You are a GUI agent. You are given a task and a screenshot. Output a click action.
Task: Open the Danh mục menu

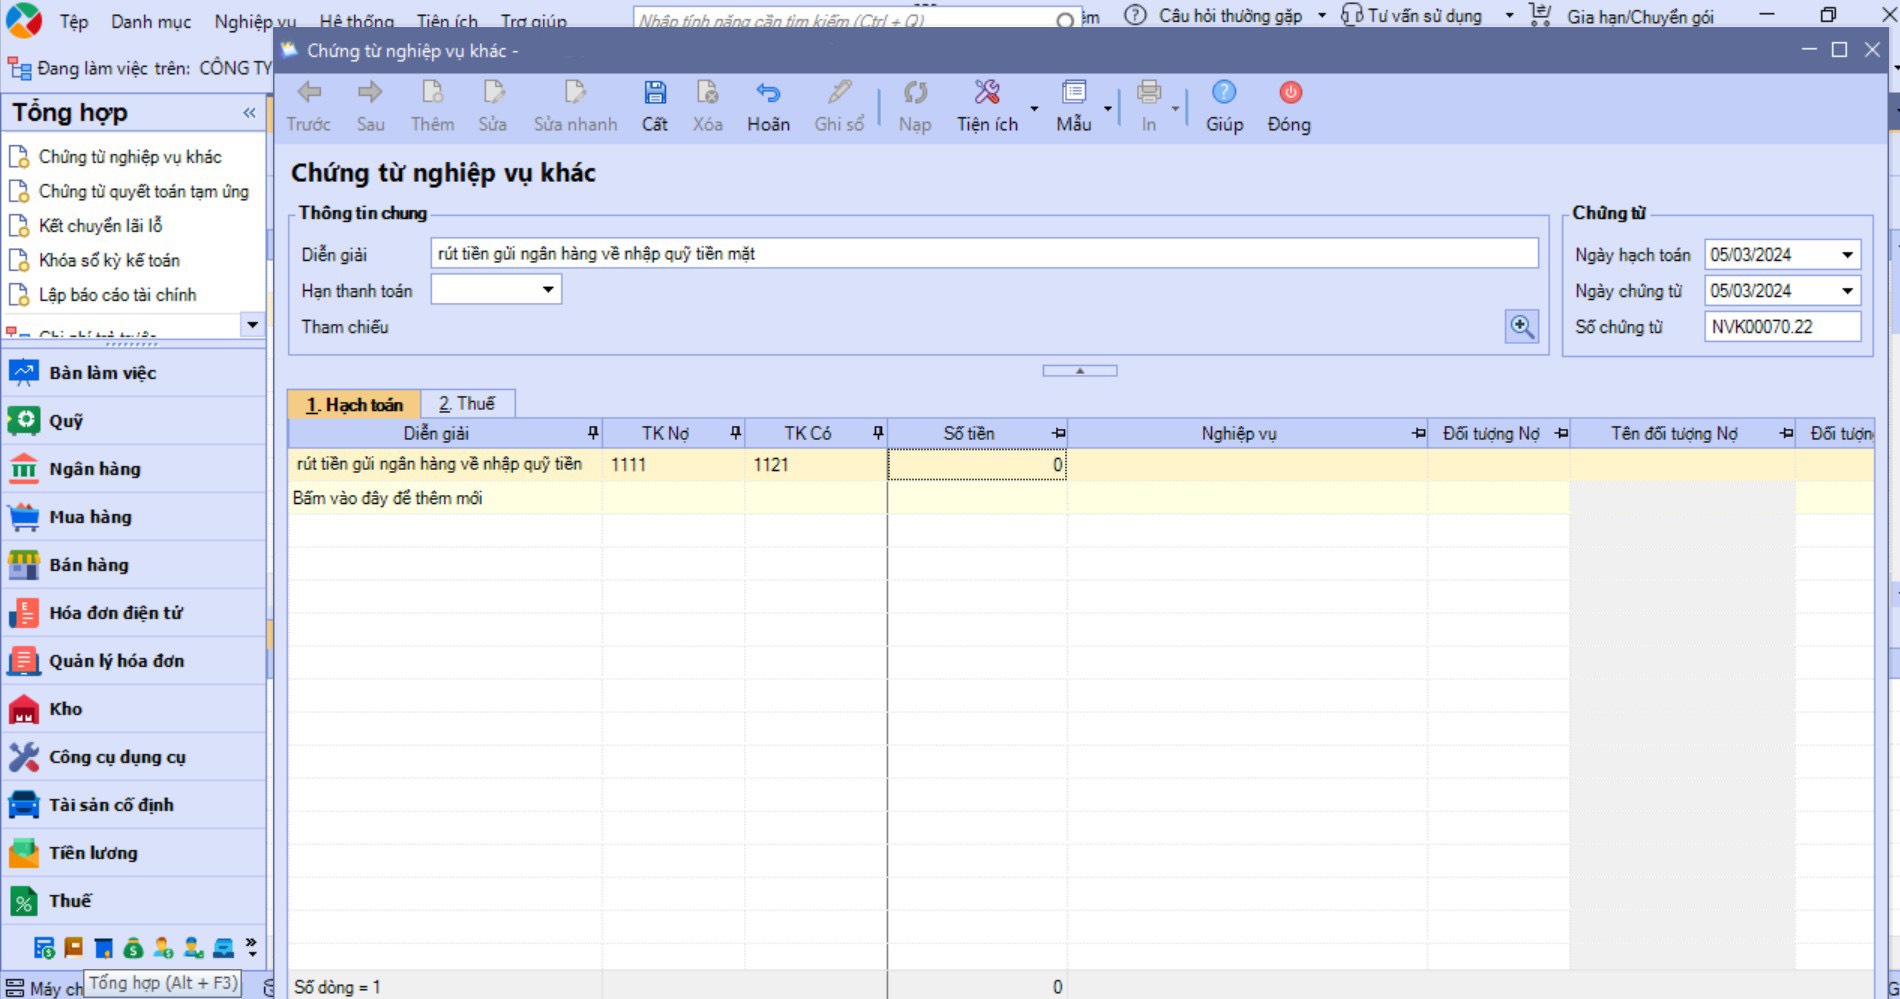coord(150,21)
